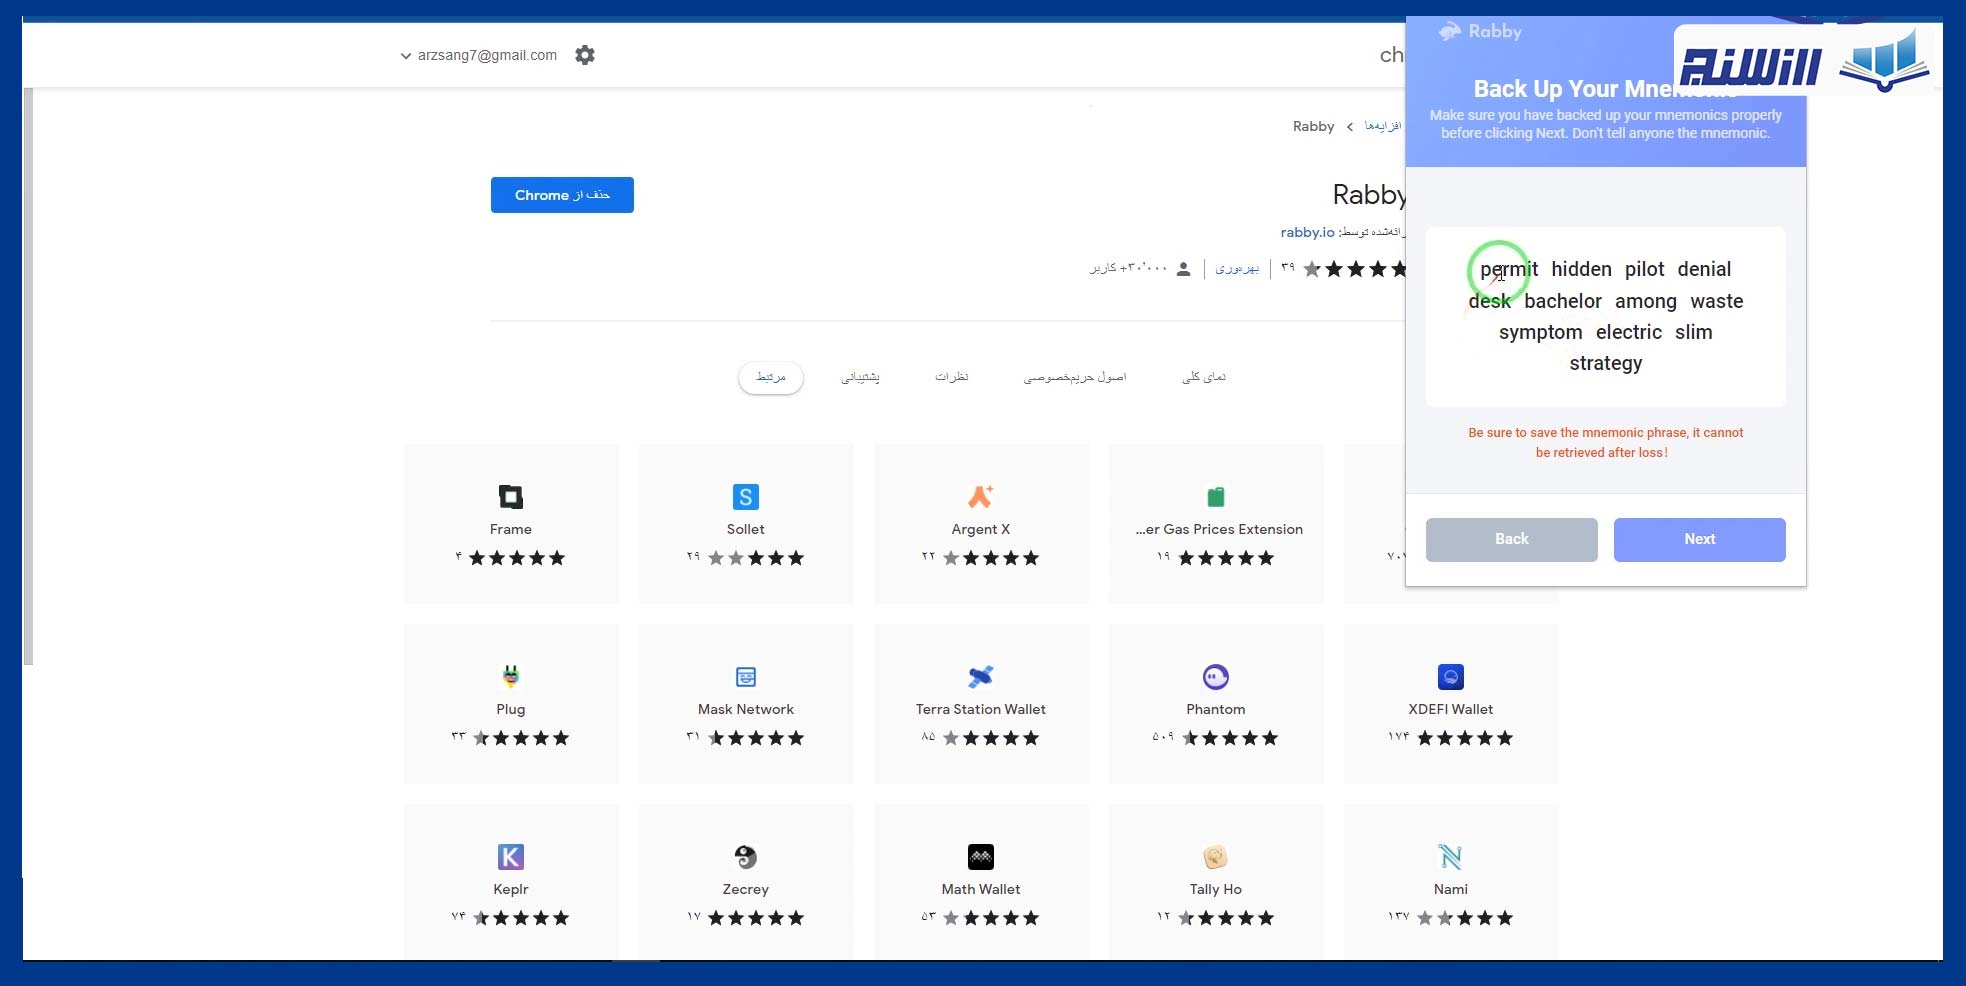Click the Terra Station Wallet icon

(x=981, y=677)
